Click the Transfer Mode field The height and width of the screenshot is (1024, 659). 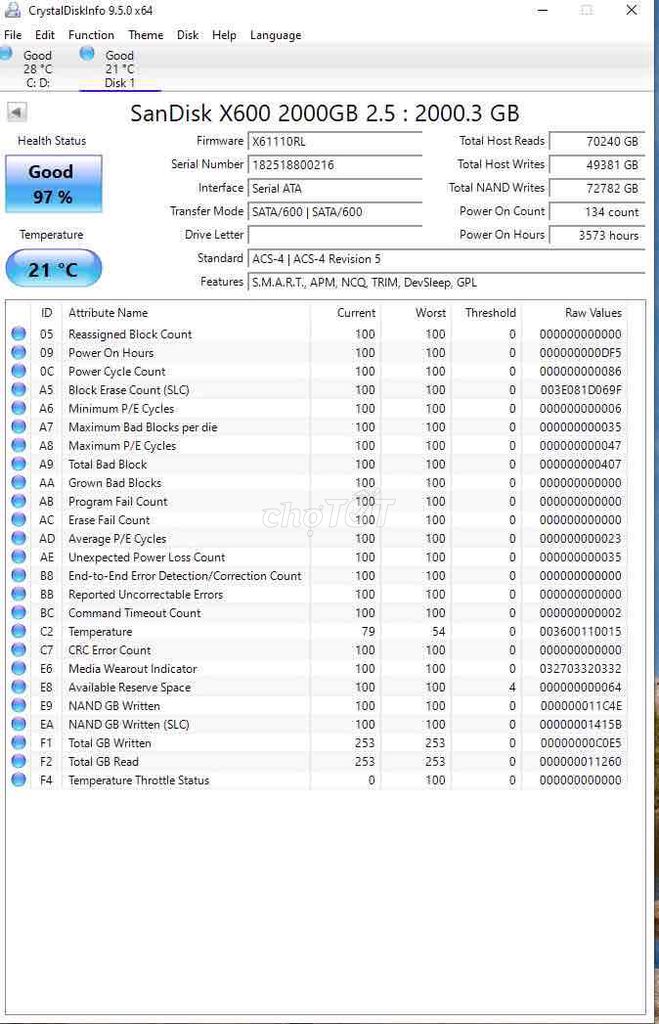click(335, 212)
